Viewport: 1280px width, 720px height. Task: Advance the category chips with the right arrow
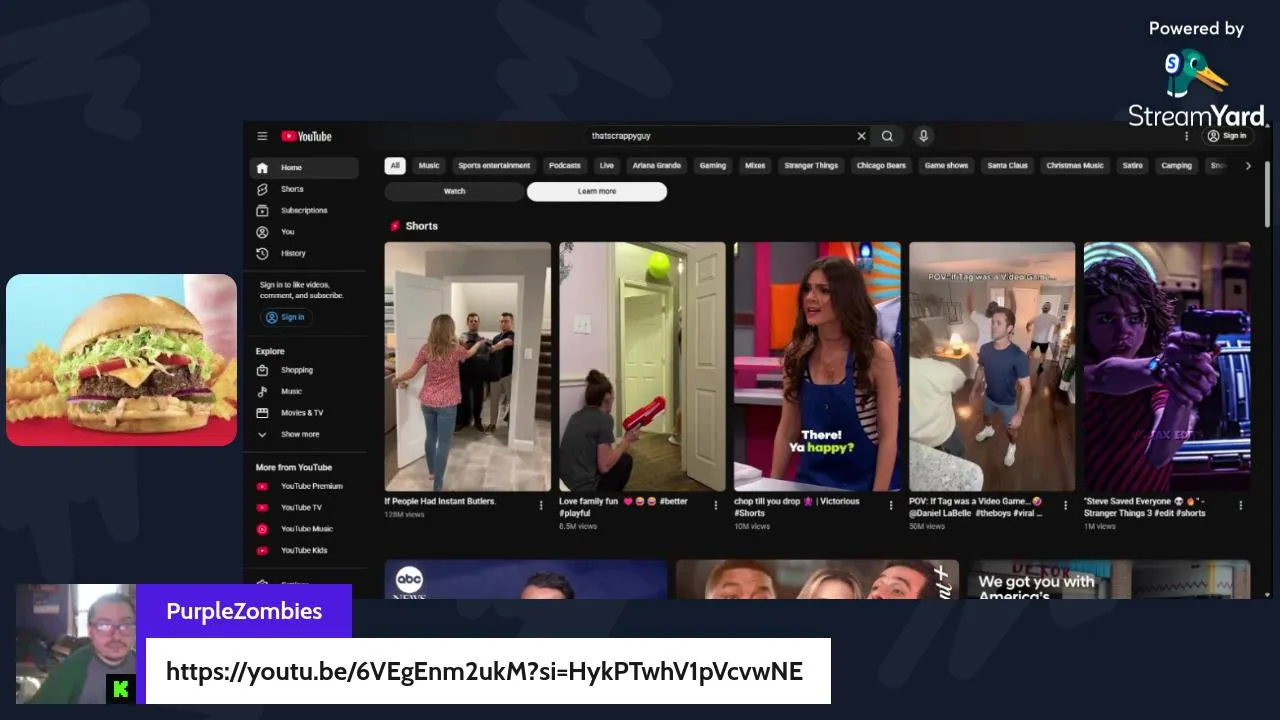[1248, 166]
